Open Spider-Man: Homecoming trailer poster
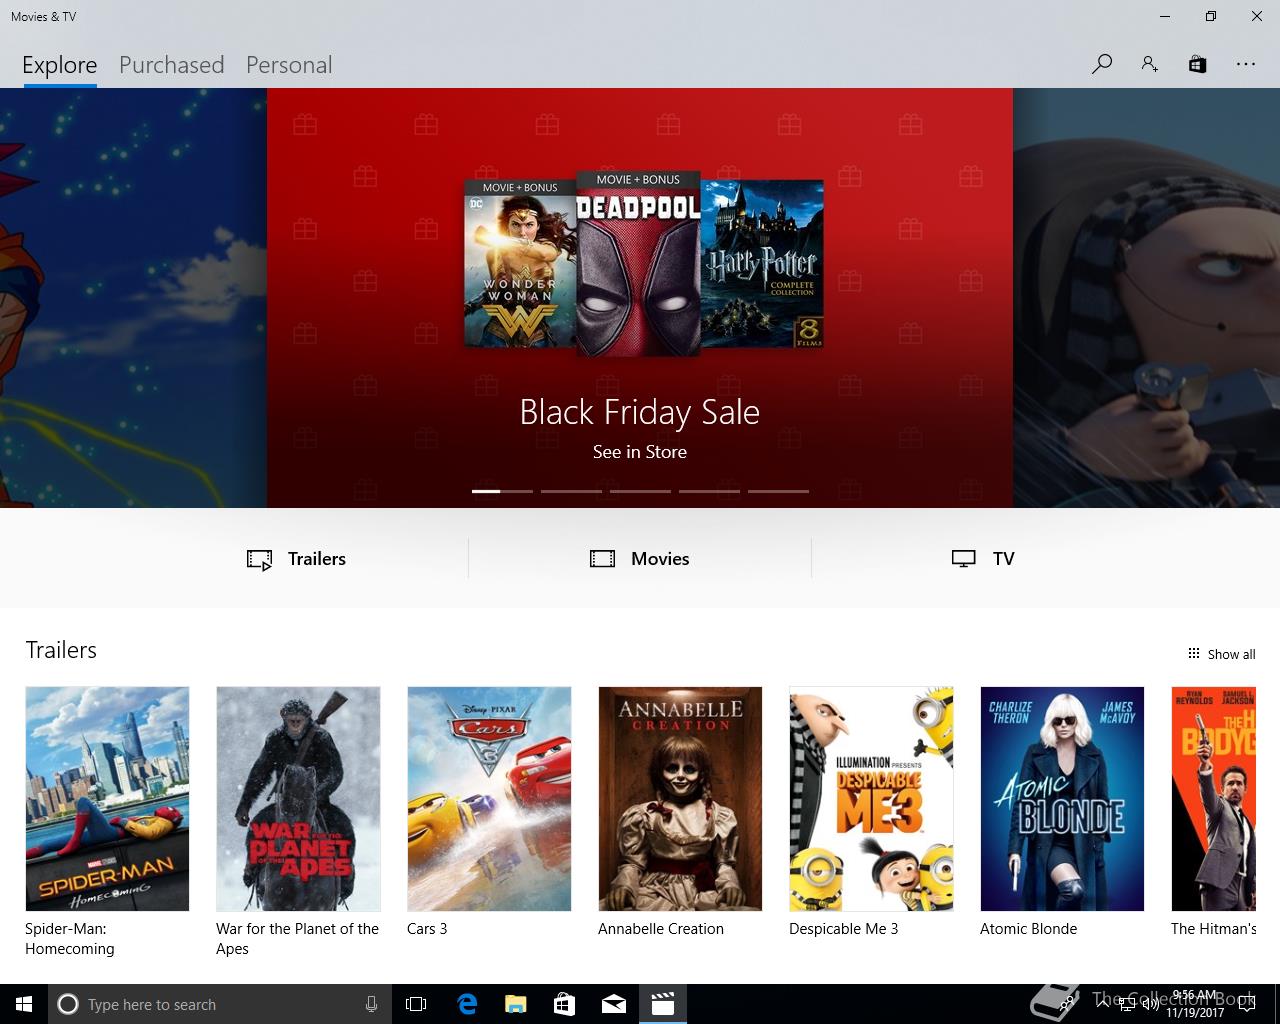Screen dimensions: 1280x1024 point(107,798)
